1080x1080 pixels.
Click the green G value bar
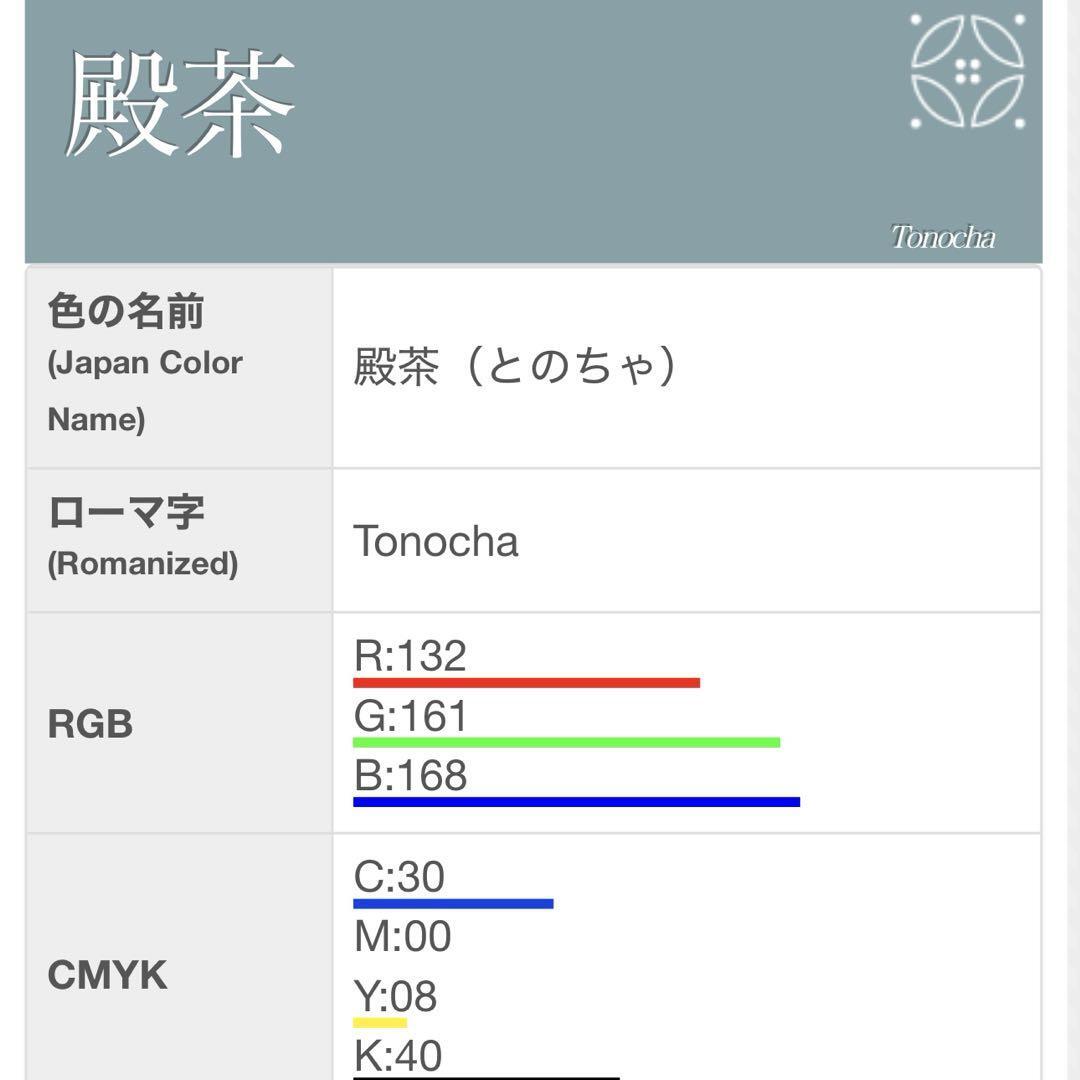566,742
